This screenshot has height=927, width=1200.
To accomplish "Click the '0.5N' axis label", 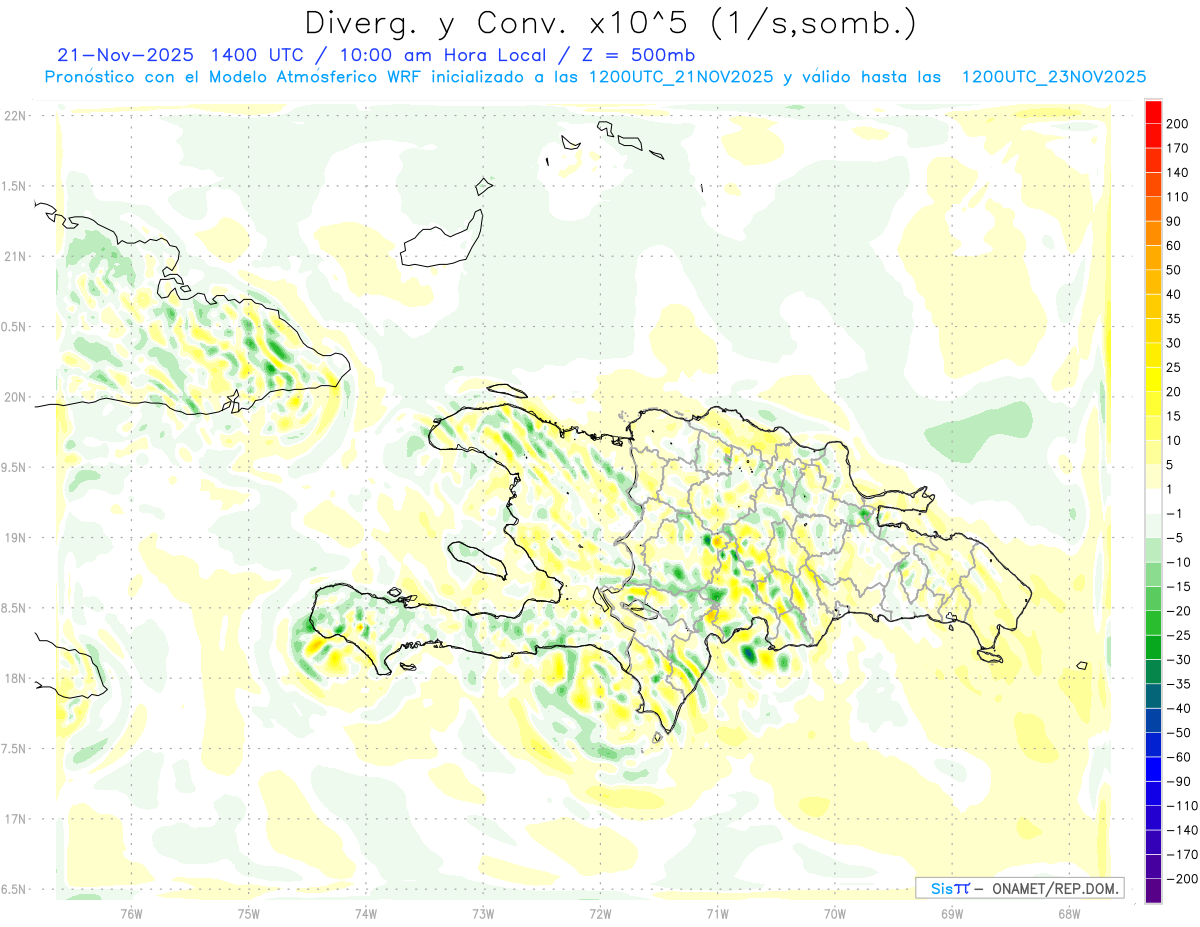I will pos(15,327).
